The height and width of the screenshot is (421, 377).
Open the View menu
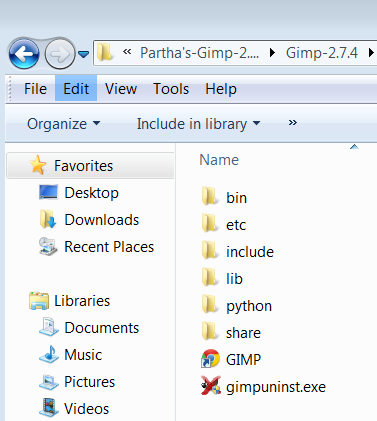[x=121, y=89]
